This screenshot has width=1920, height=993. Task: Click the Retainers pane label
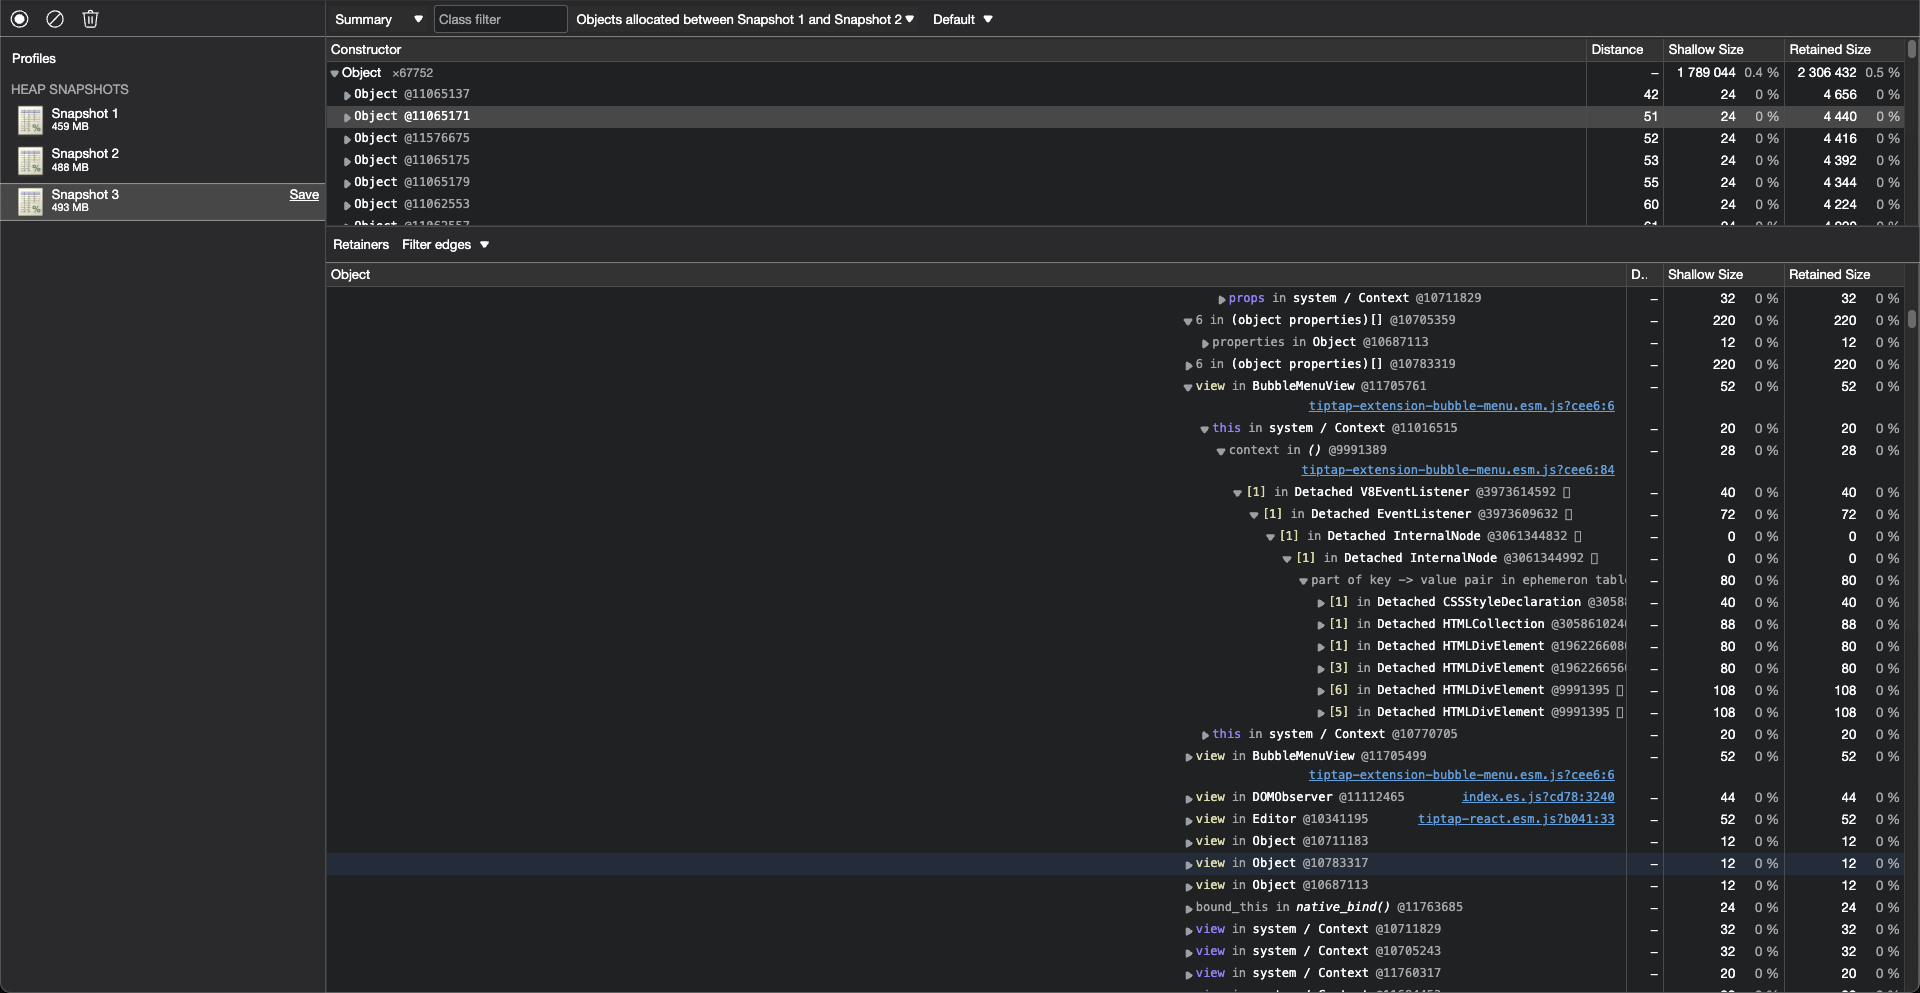tap(360, 245)
